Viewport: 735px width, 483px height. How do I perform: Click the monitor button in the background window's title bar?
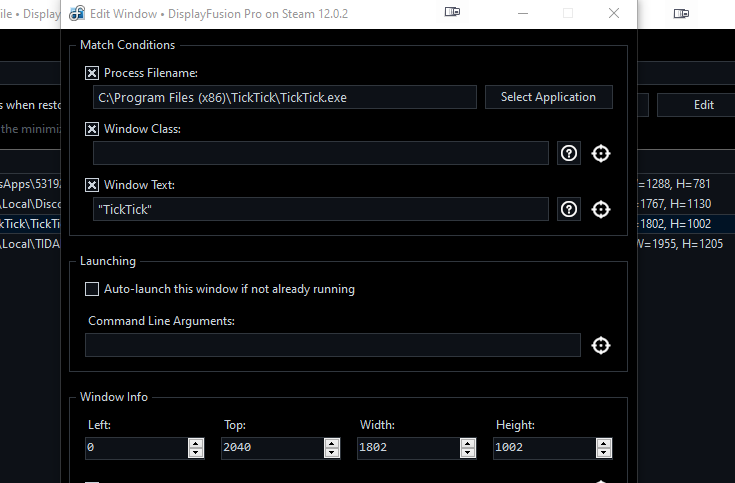(x=681, y=14)
